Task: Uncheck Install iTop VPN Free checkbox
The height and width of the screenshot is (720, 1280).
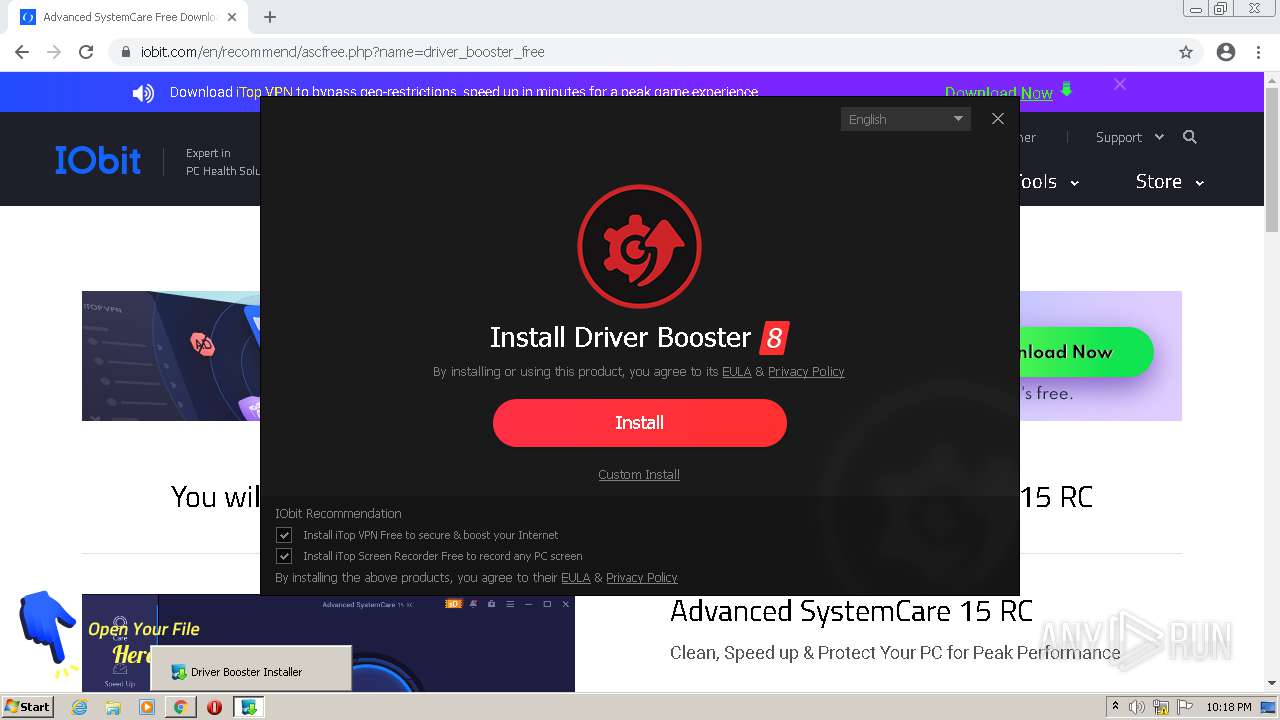Action: (x=284, y=535)
